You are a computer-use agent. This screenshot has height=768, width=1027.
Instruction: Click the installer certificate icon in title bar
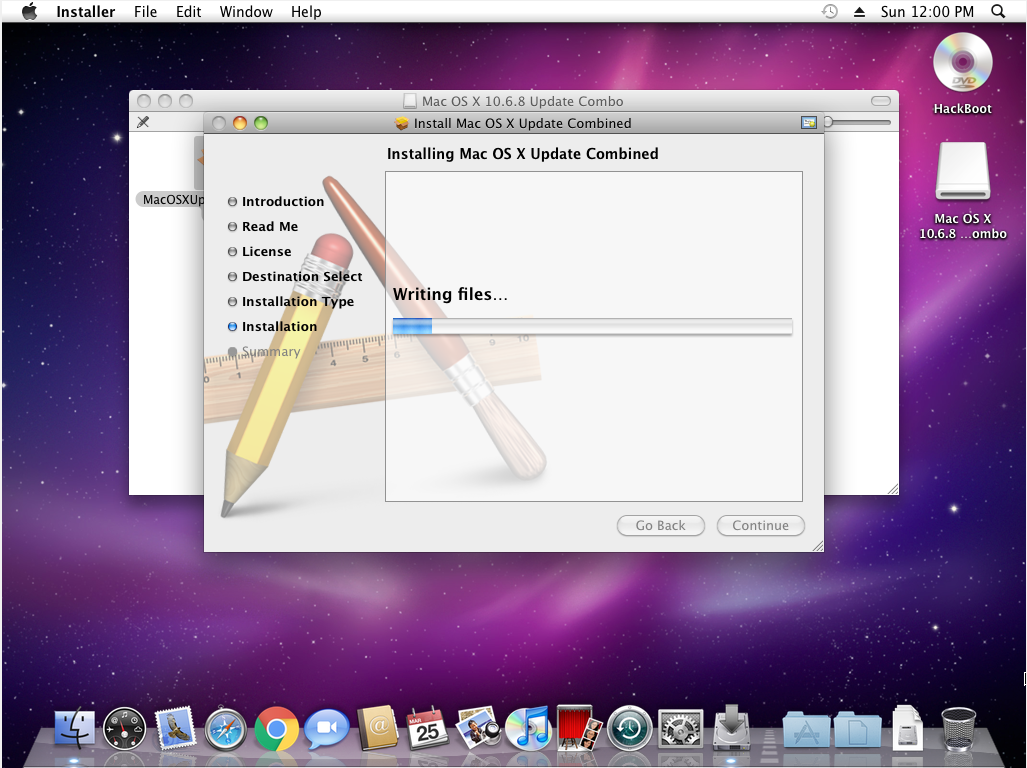809,122
